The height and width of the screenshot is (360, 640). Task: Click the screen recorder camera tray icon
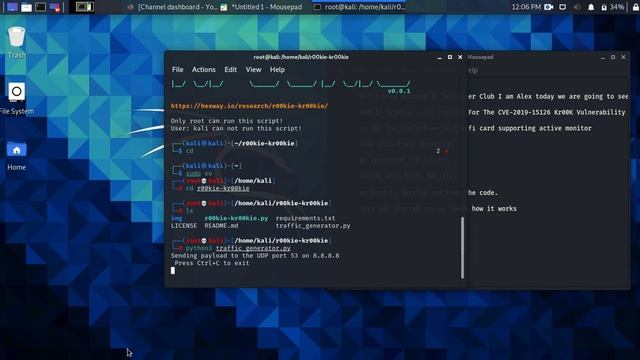click(549, 7)
